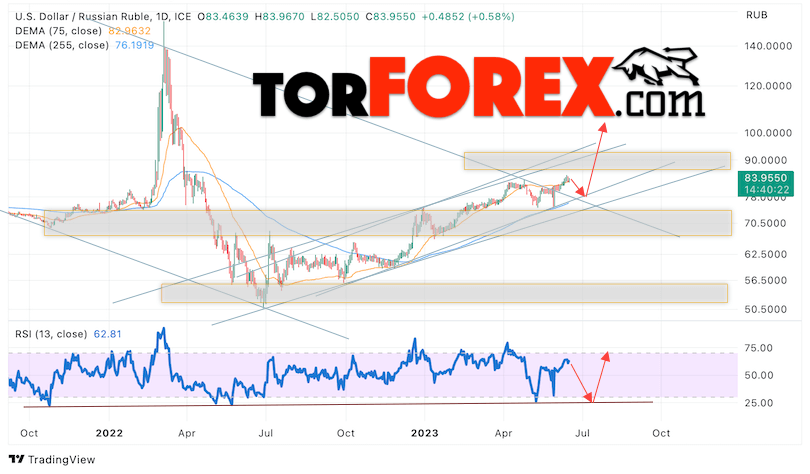Screen dimensions: 810x474
Task: Click the 25.00 RSI axis label
Action: (x=759, y=403)
